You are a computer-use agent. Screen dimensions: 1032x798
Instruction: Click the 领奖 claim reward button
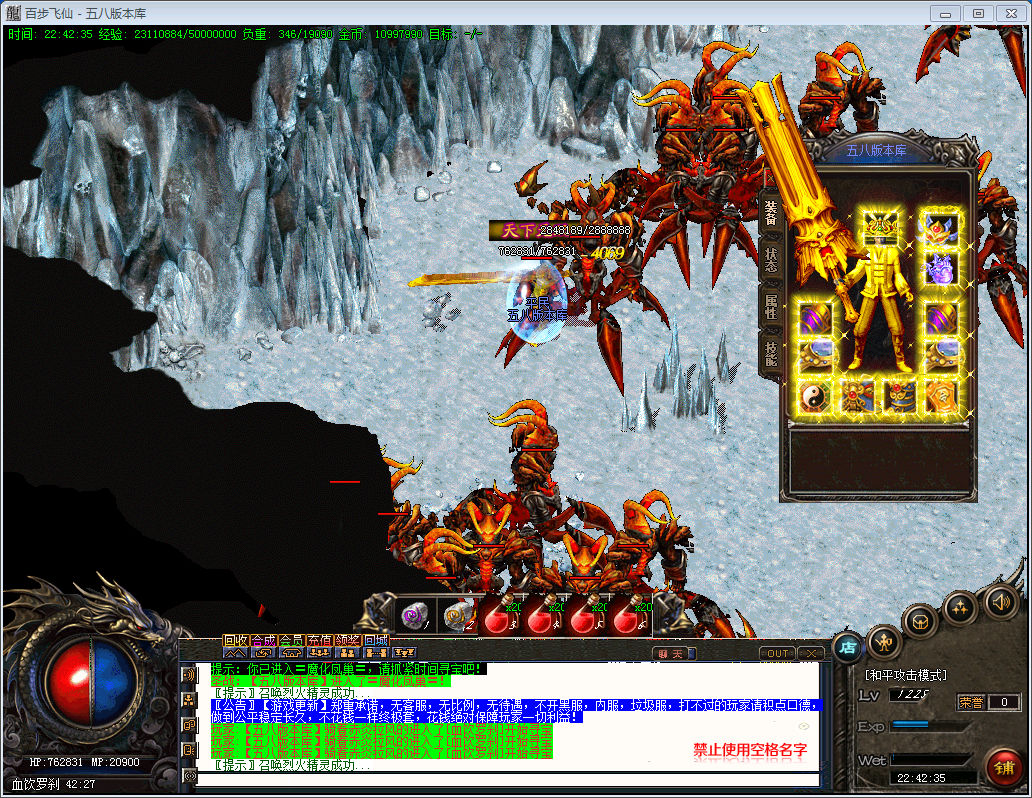348,640
